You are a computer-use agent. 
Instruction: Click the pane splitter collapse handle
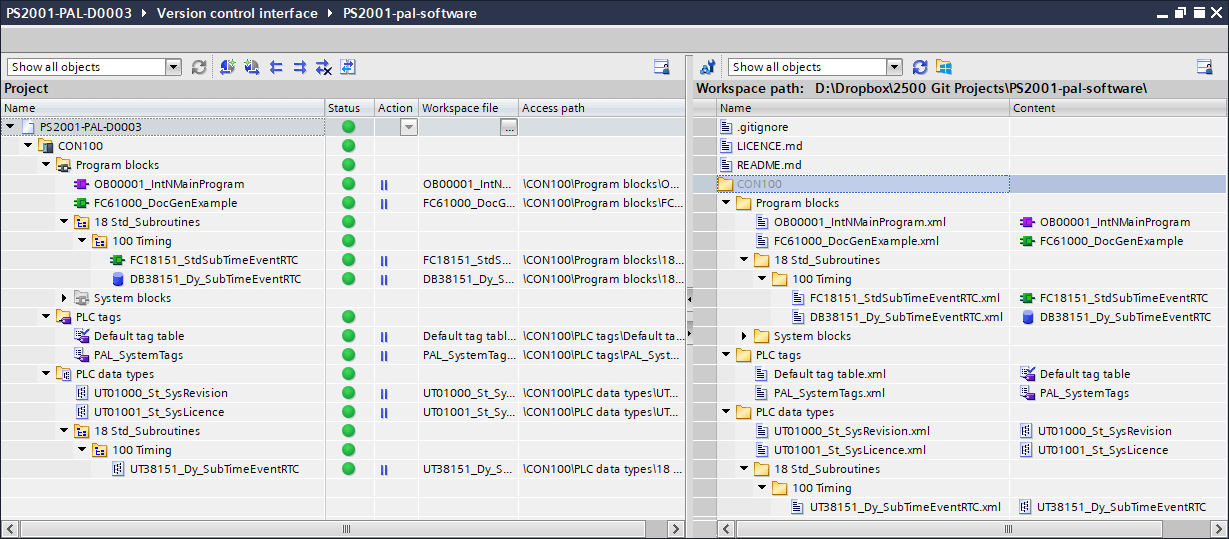(688, 298)
